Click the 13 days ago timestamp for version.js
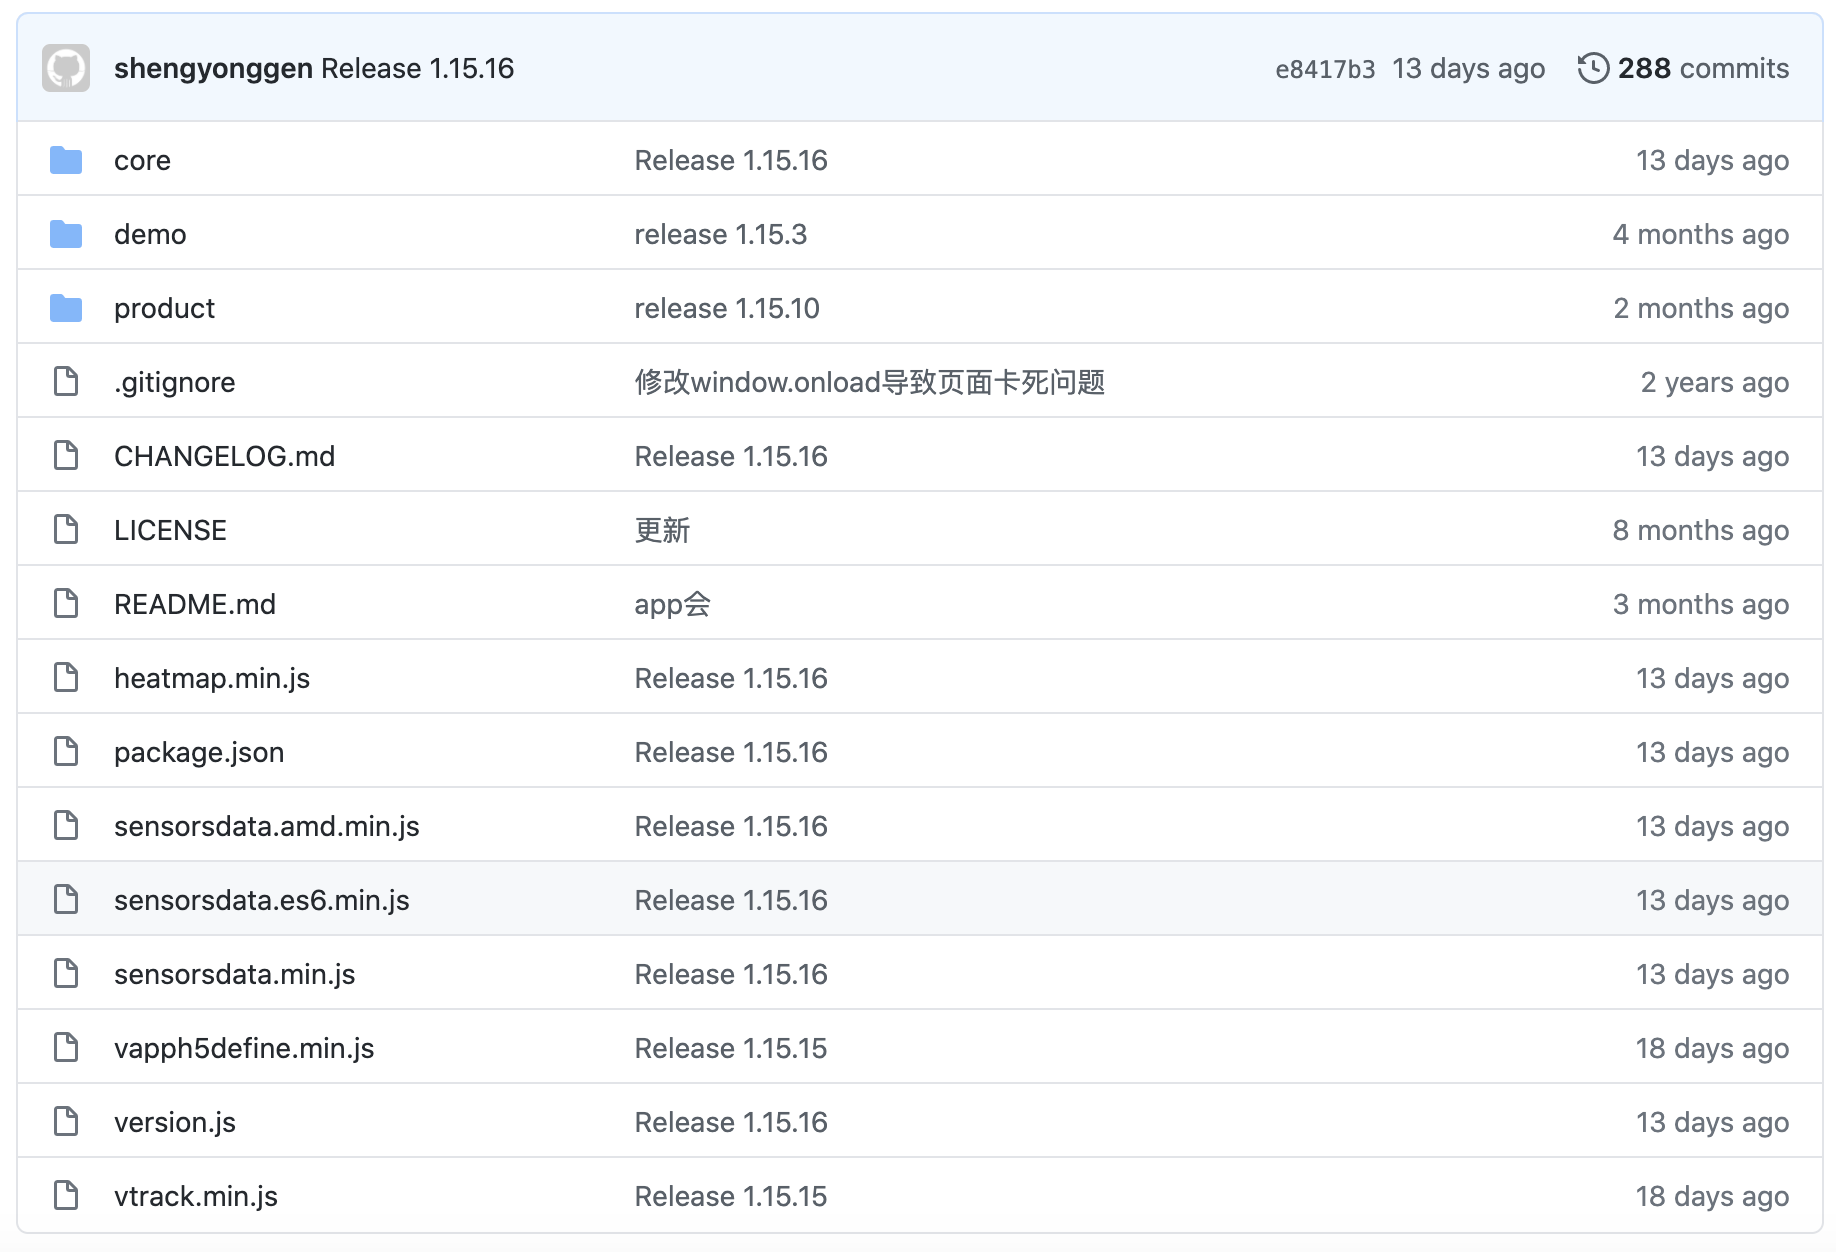The image size is (1836, 1252). (1712, 1121)
